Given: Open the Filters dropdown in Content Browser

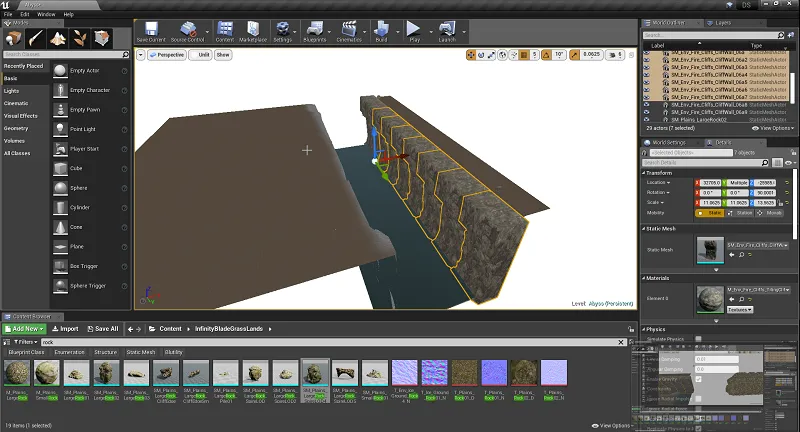Looking at the screenshot, I should coord(26,342).
